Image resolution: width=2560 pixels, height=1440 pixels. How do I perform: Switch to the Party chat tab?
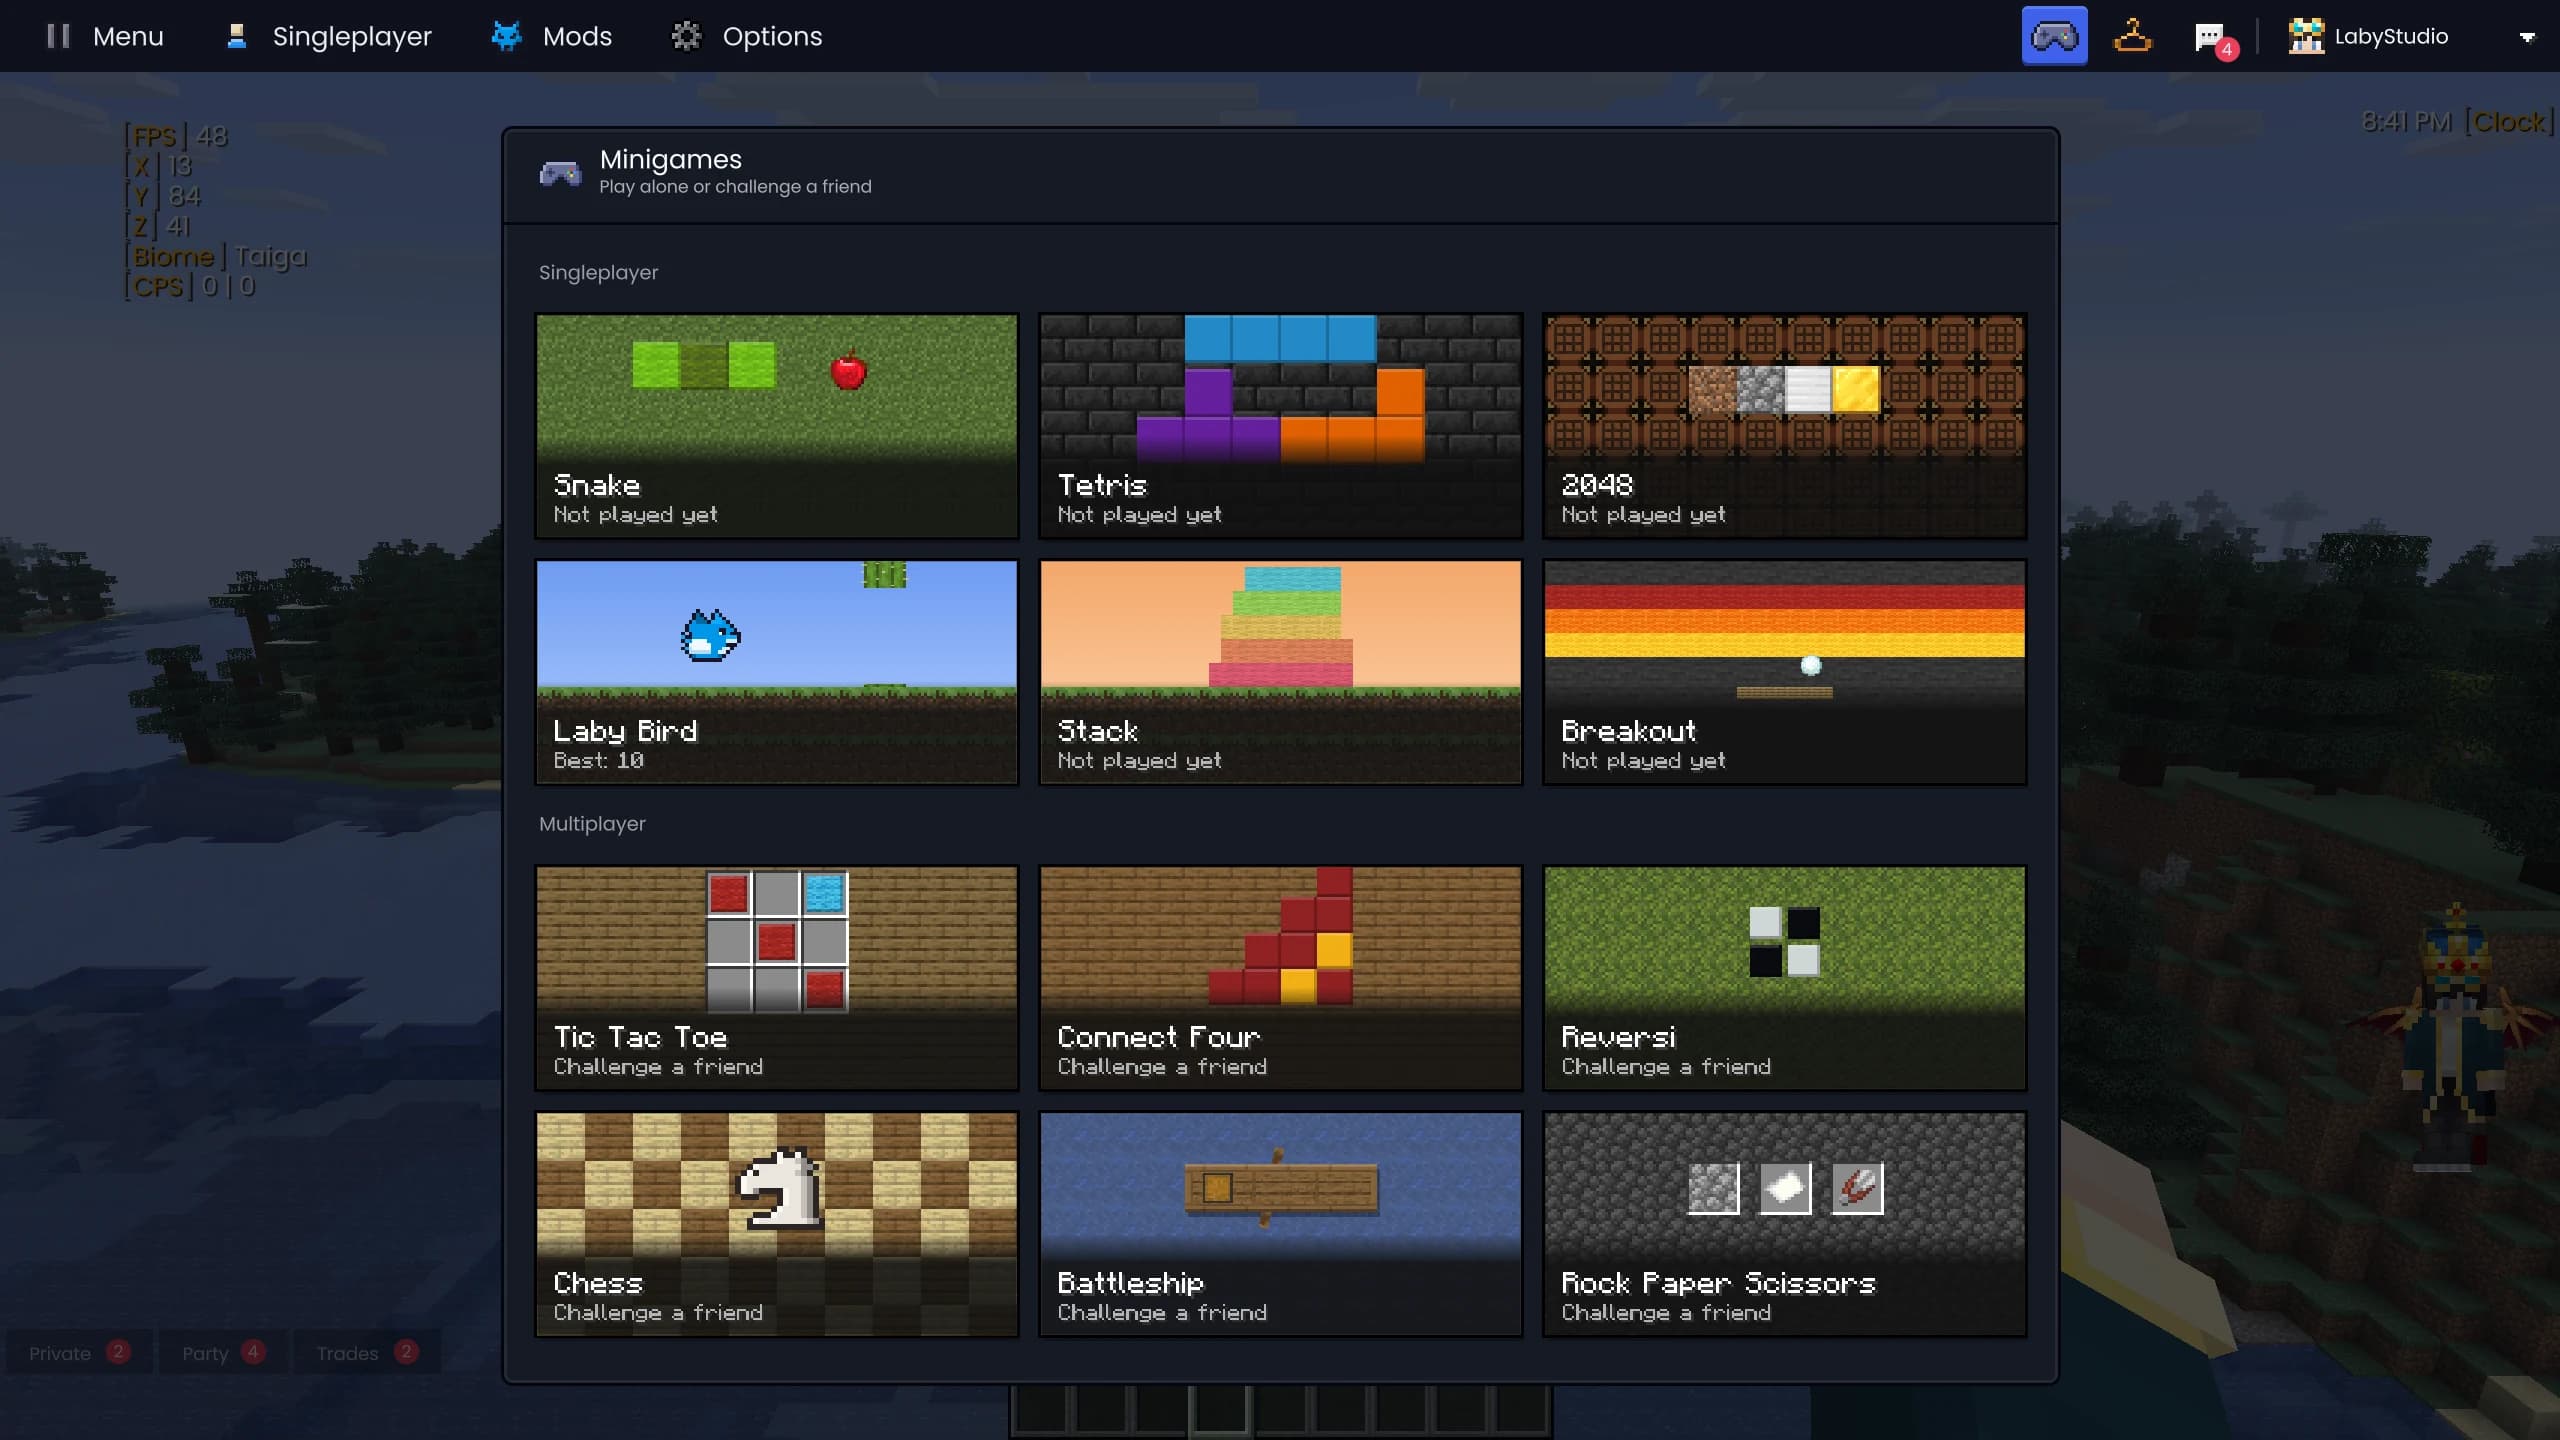pyautogui.click(x=223, y=1353)
